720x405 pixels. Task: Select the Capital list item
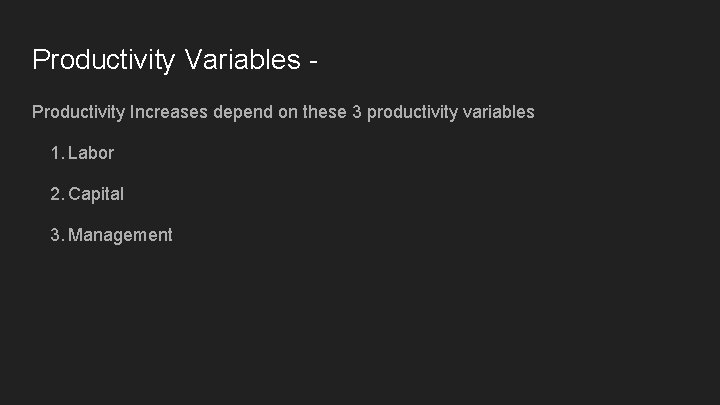[96, 194]
